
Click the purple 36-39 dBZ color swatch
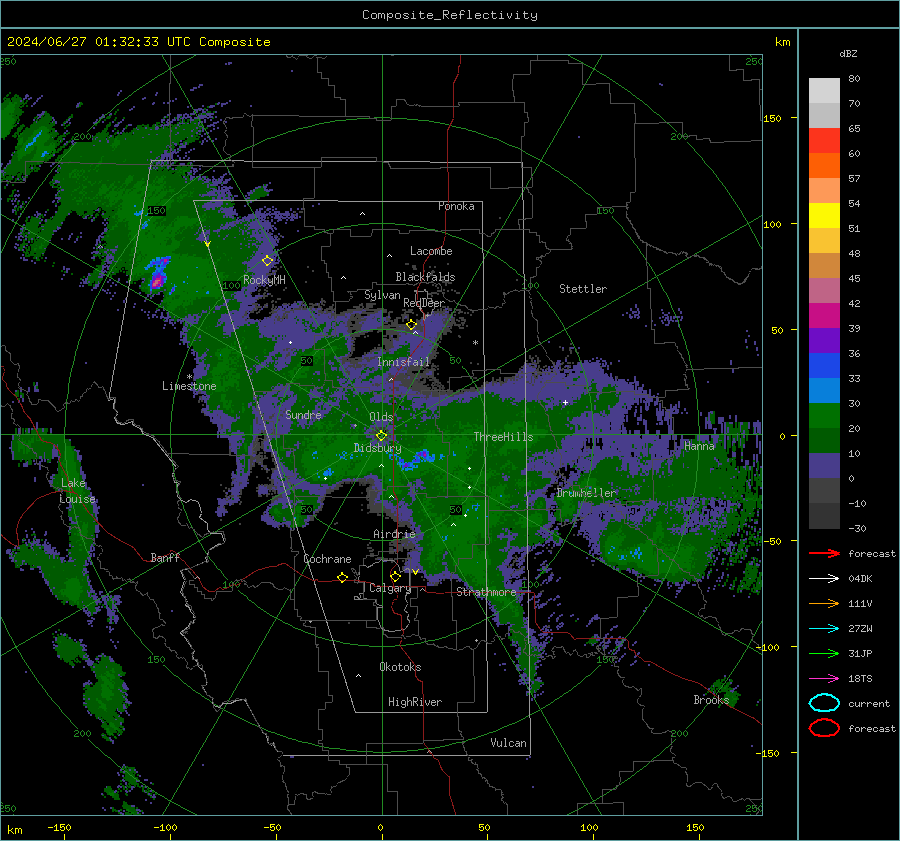coord(824,341)
